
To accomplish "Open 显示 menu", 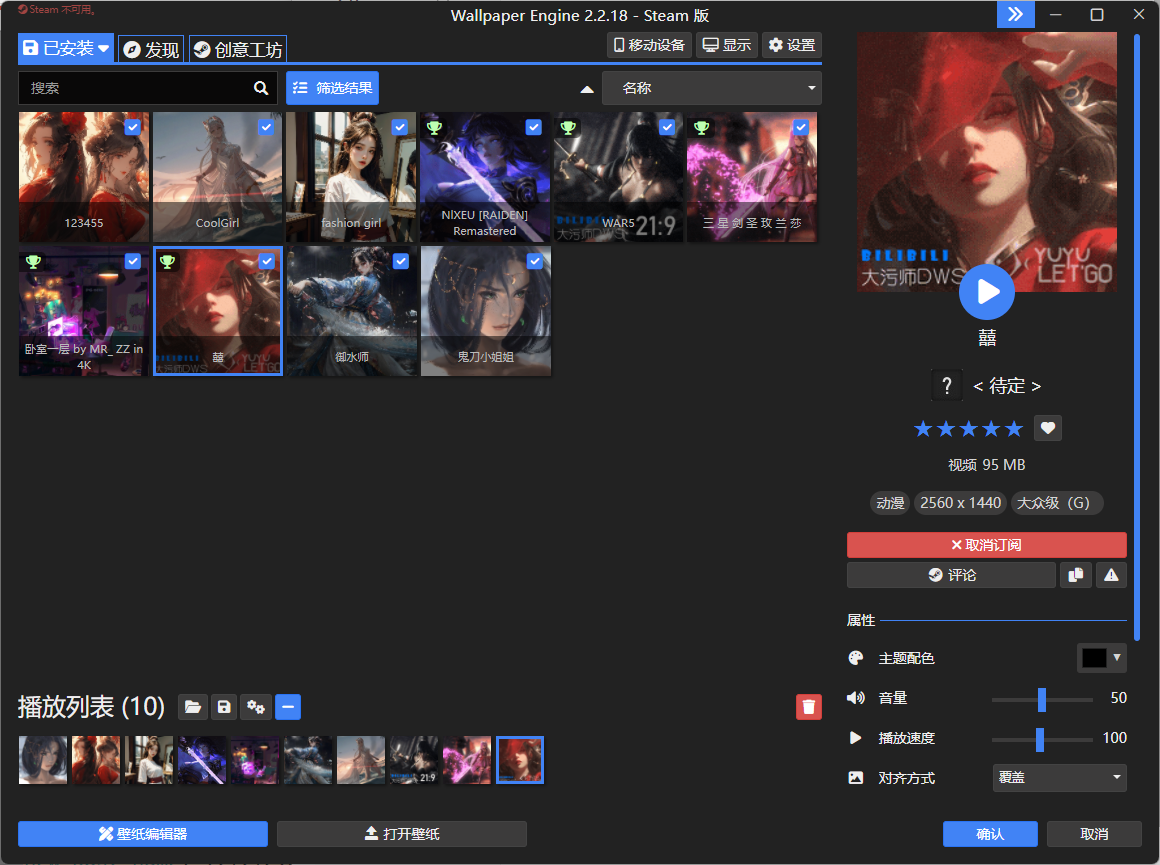I will 726,45.
